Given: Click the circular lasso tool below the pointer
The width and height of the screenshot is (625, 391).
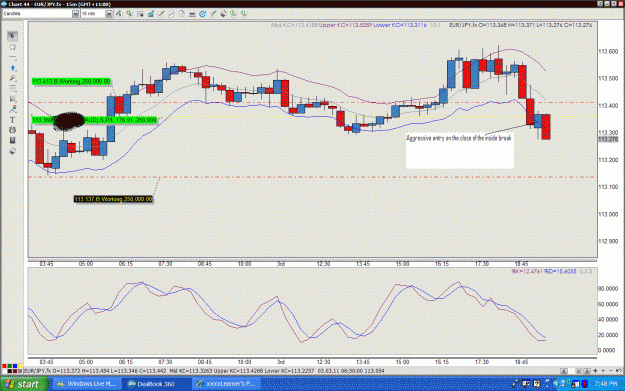Looking at the screenshot, I should pos(12,47).
